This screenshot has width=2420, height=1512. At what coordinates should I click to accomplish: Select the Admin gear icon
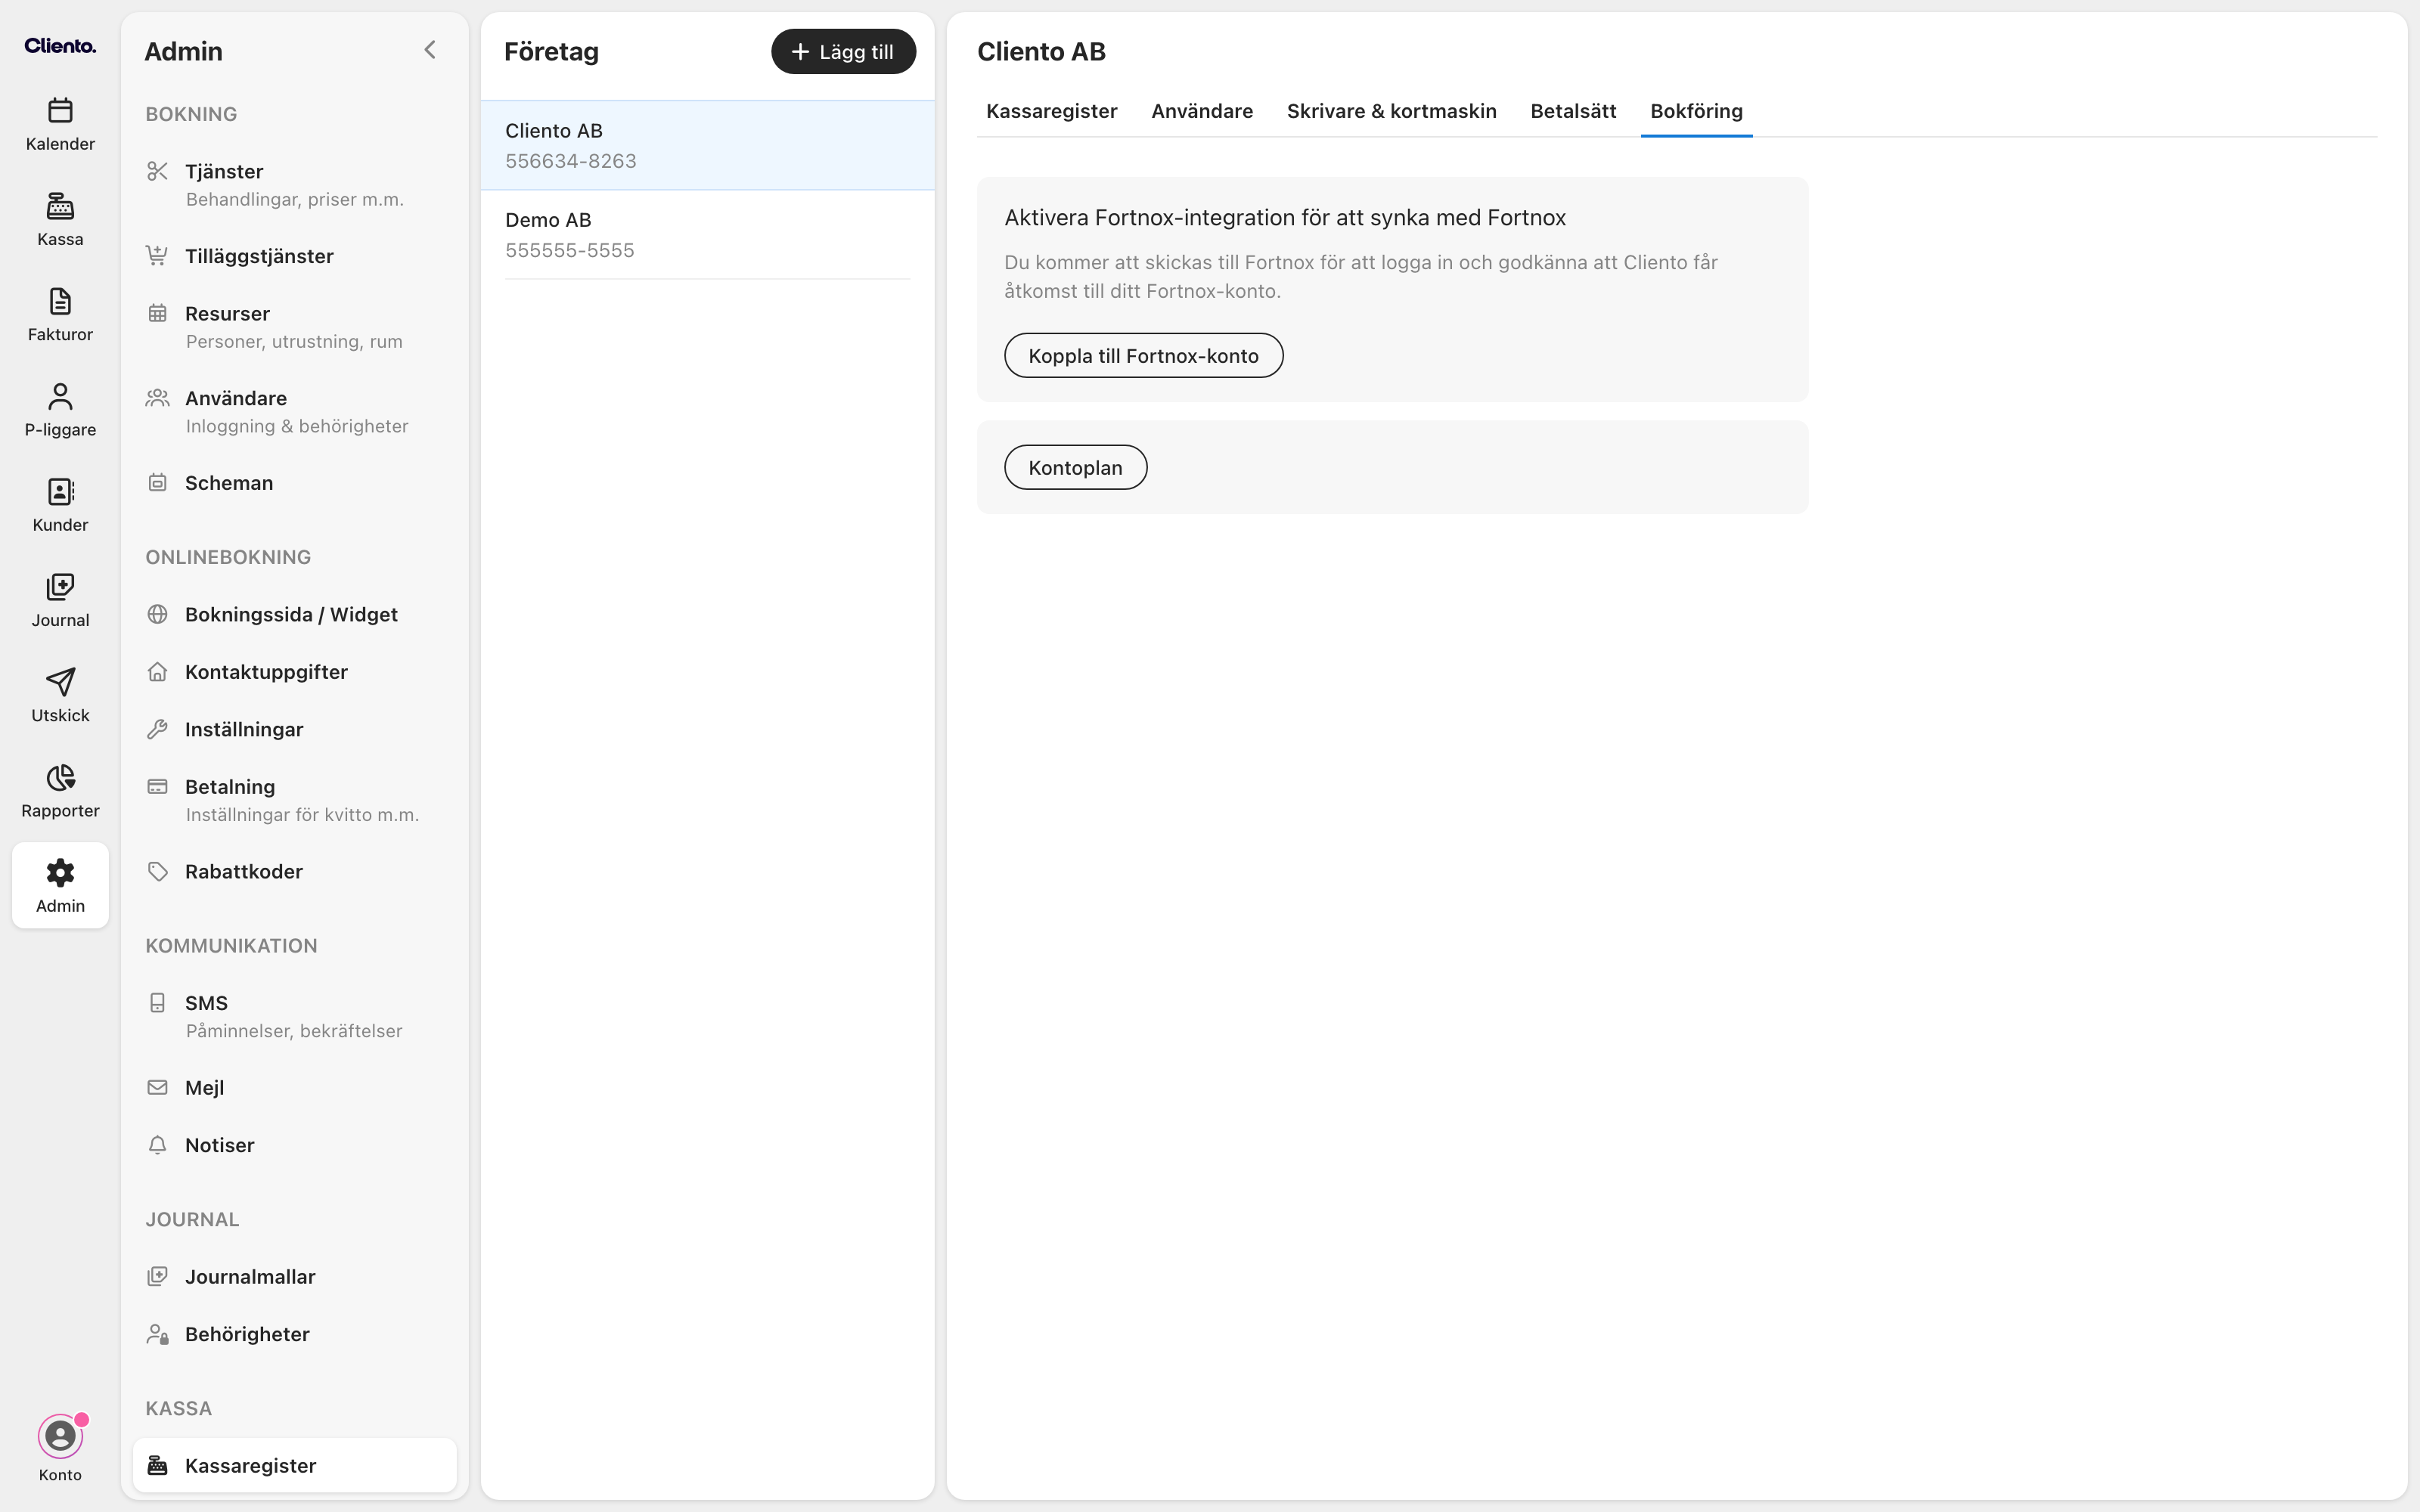point(60,873)
